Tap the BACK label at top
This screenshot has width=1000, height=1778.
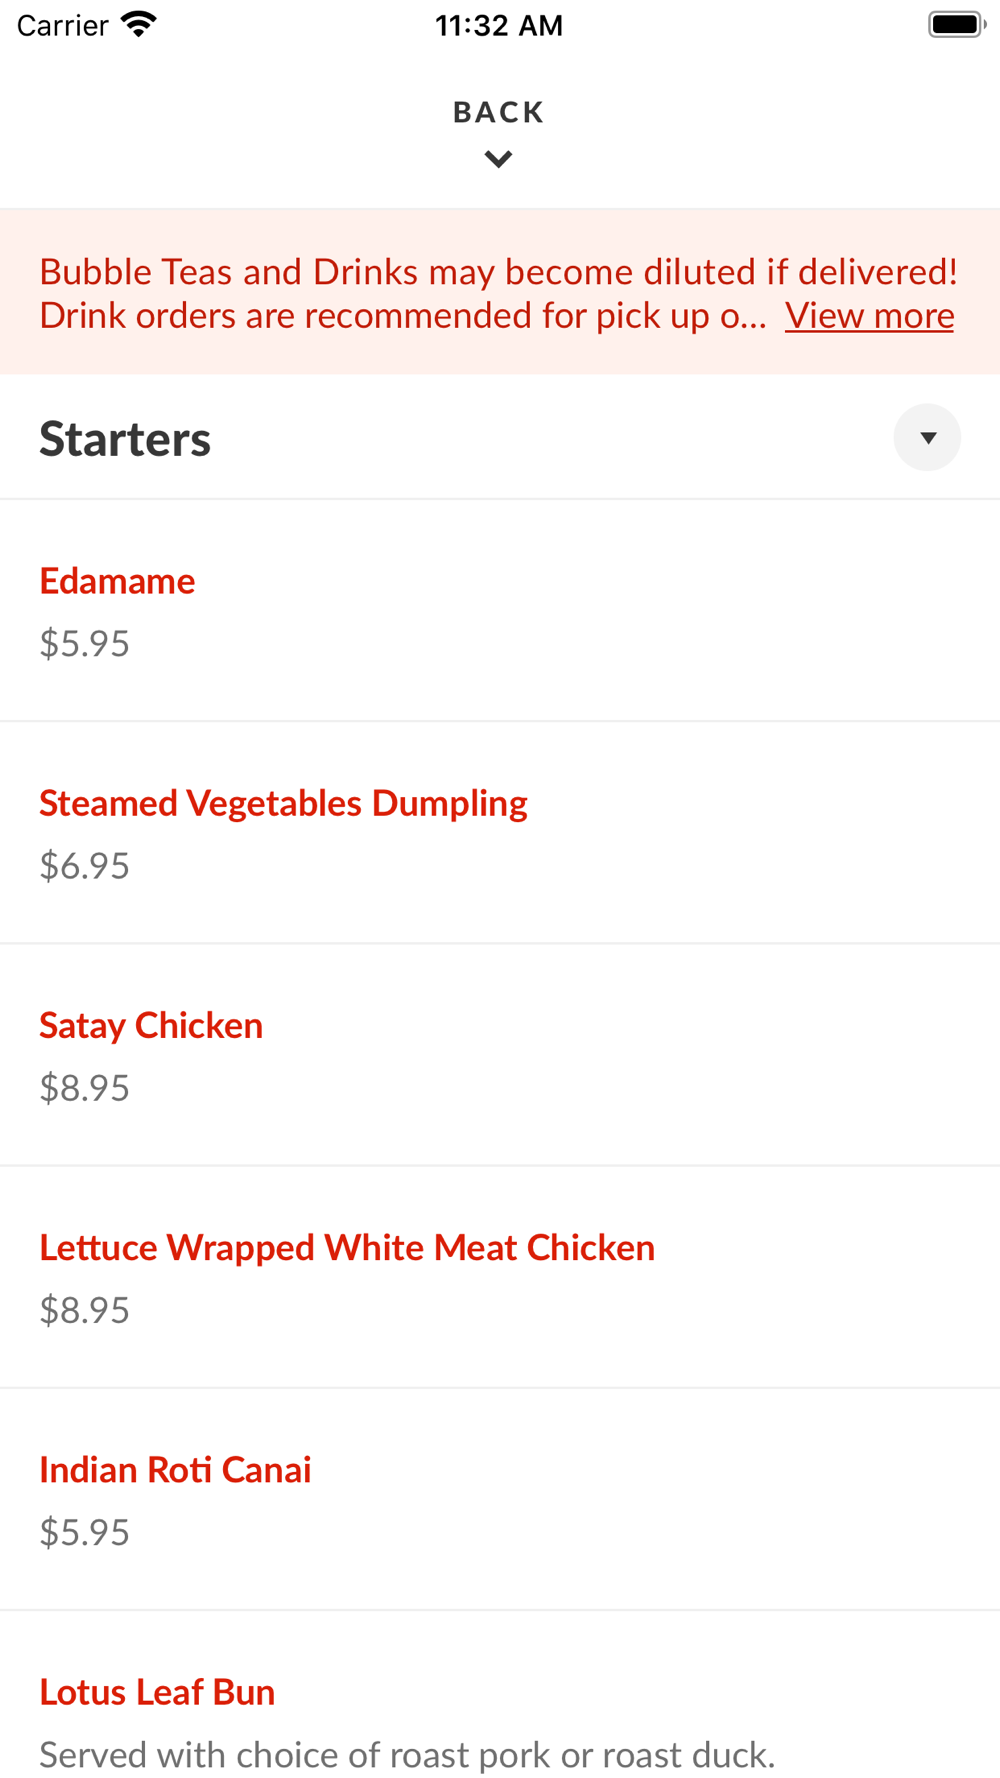coord(499,112)
